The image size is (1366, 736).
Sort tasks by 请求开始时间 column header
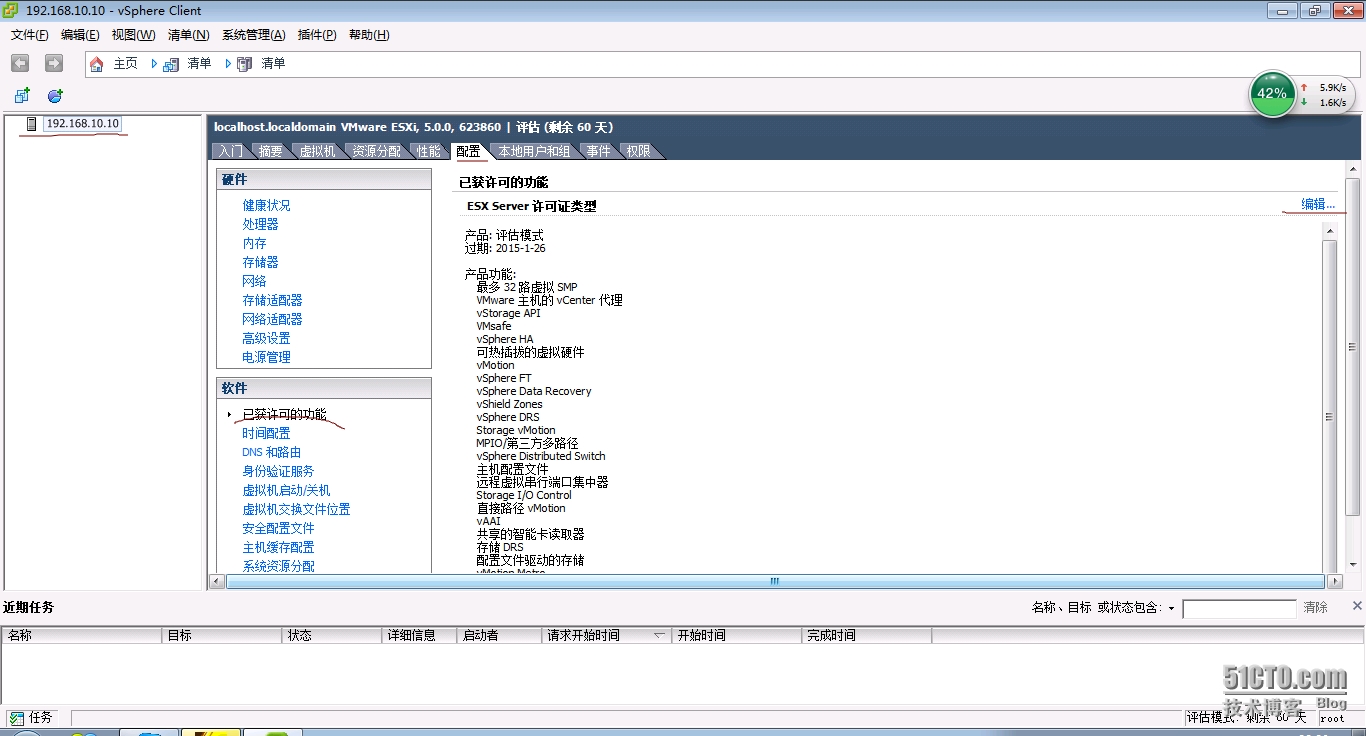[607, 635]
